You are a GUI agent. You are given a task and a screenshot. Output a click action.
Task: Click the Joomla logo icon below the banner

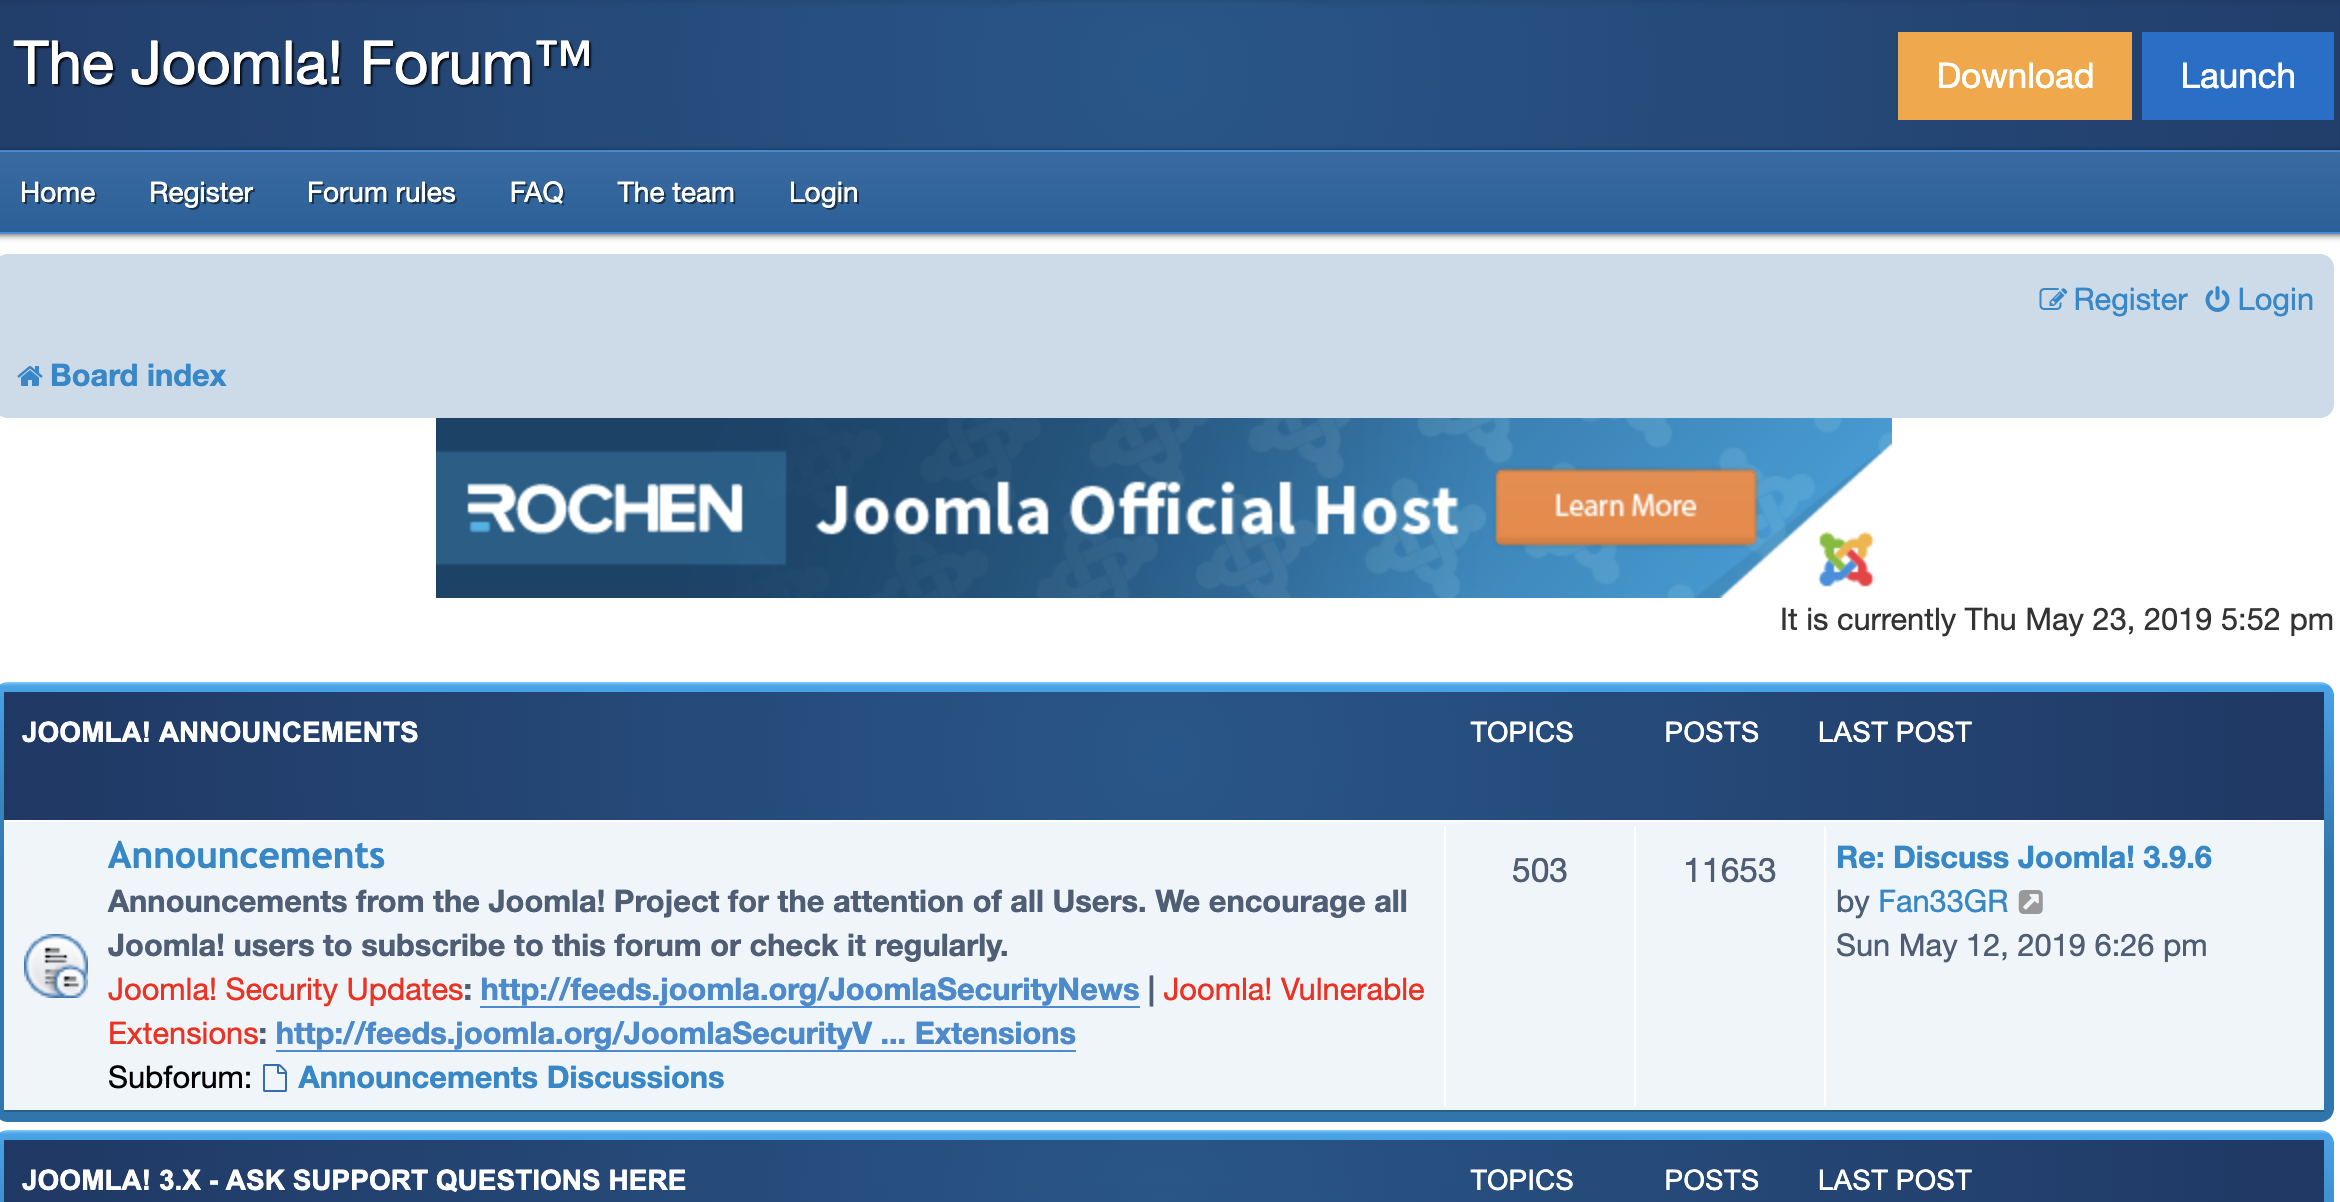(1845, 559)
